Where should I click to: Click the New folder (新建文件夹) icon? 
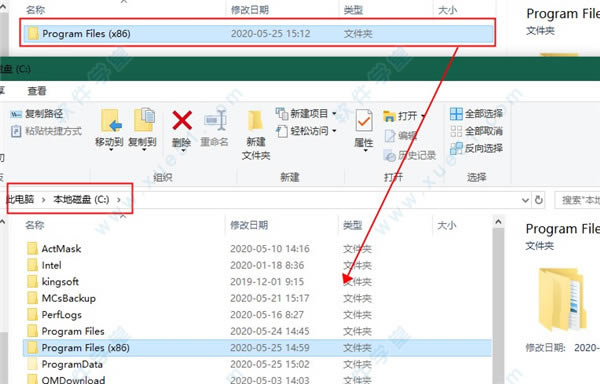(x=255, y=122)
